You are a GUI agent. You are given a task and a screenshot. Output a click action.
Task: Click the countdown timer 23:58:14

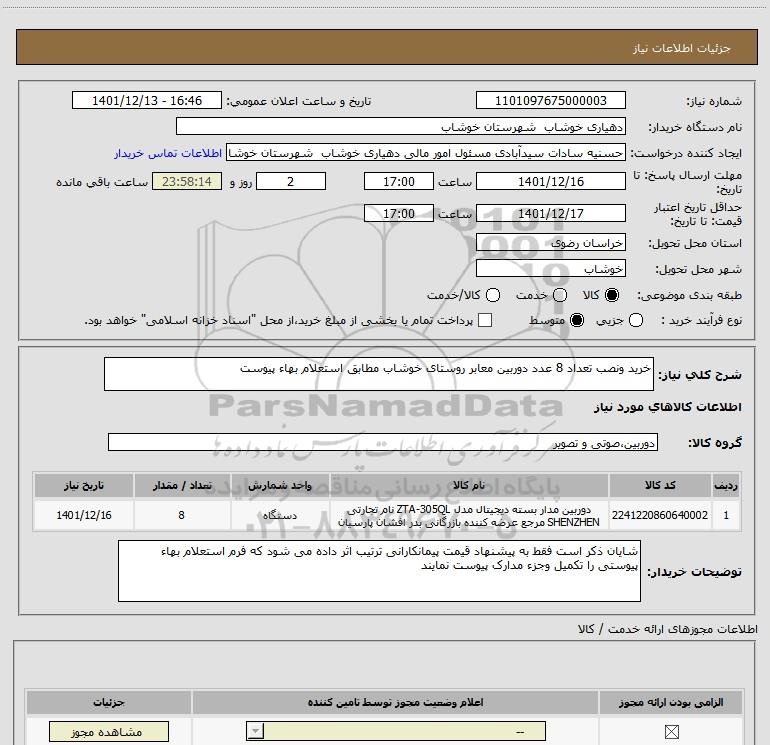point(187,181)
